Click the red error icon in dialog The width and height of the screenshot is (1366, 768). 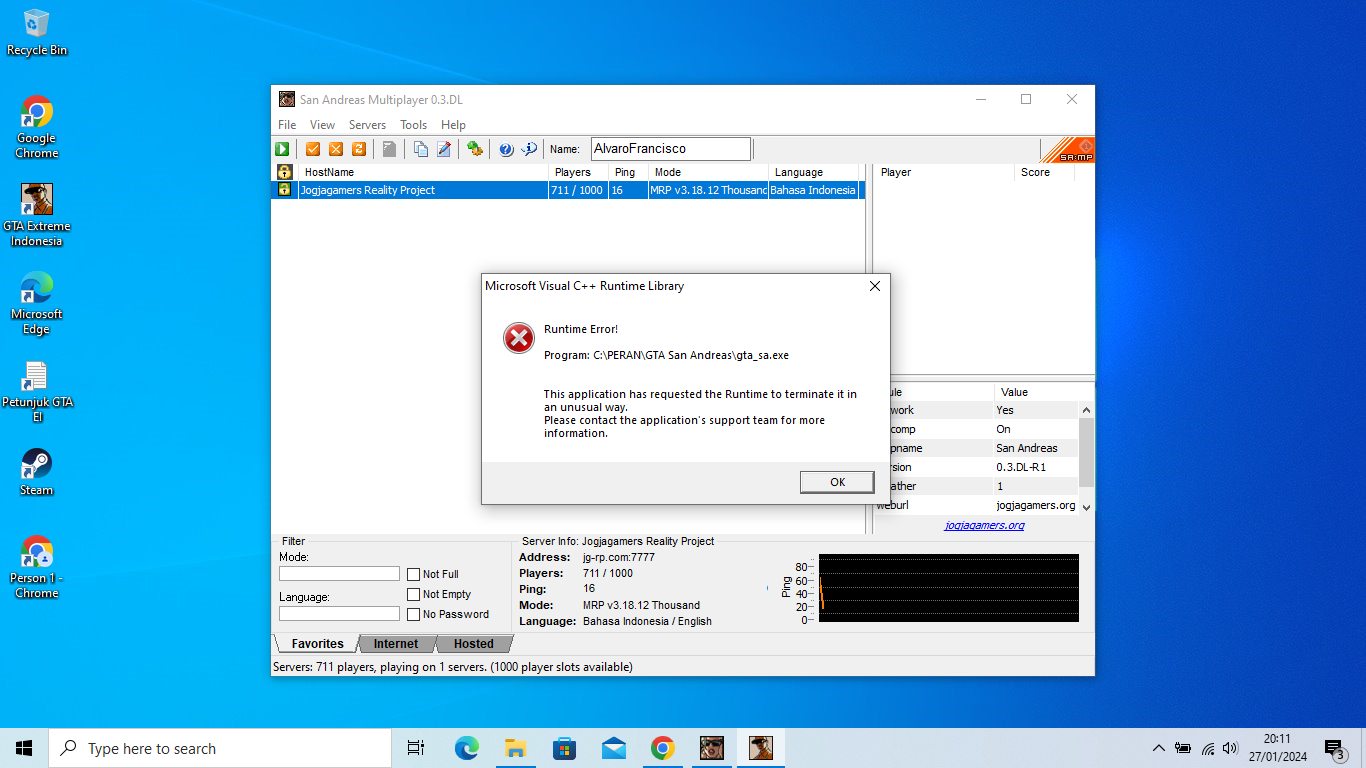[519, 339]
